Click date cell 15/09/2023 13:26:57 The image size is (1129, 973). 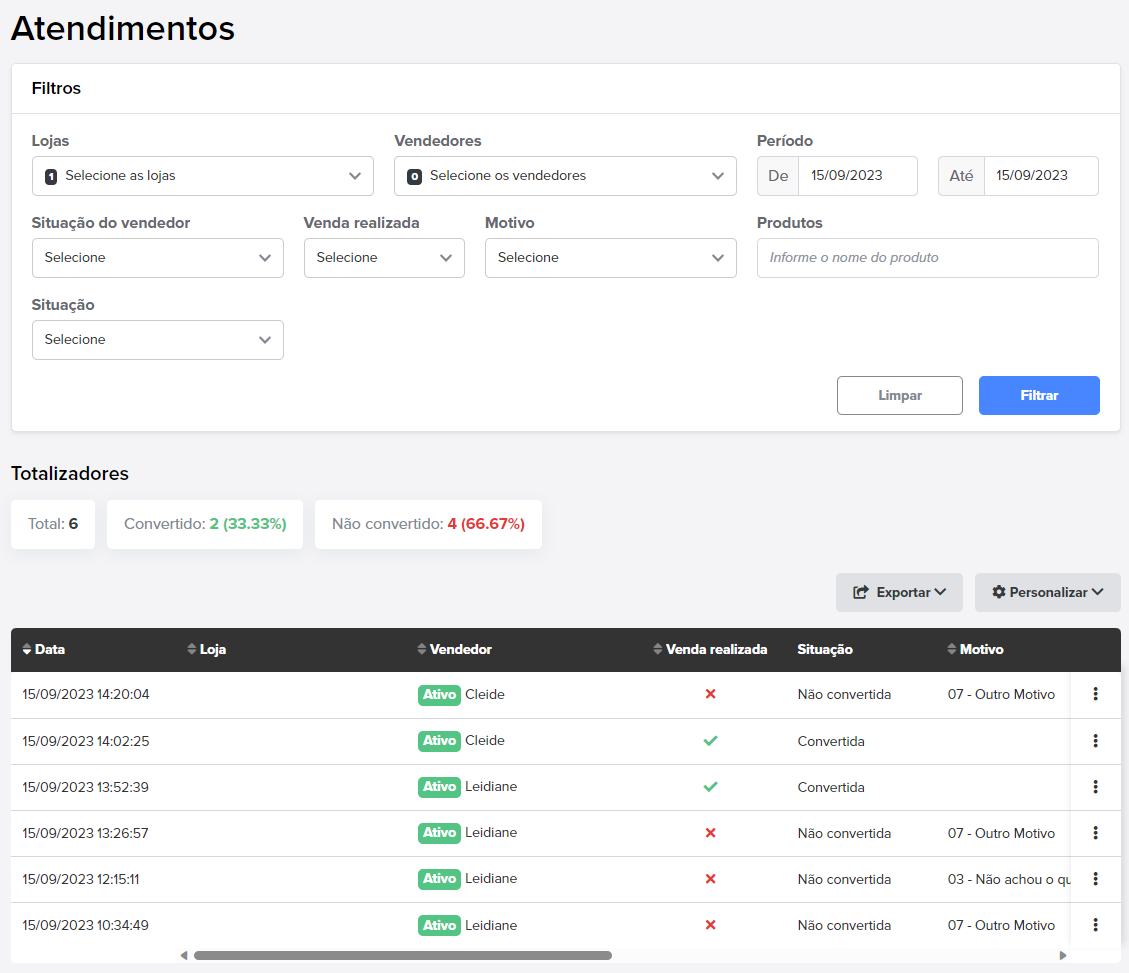[x=85, y=833]
